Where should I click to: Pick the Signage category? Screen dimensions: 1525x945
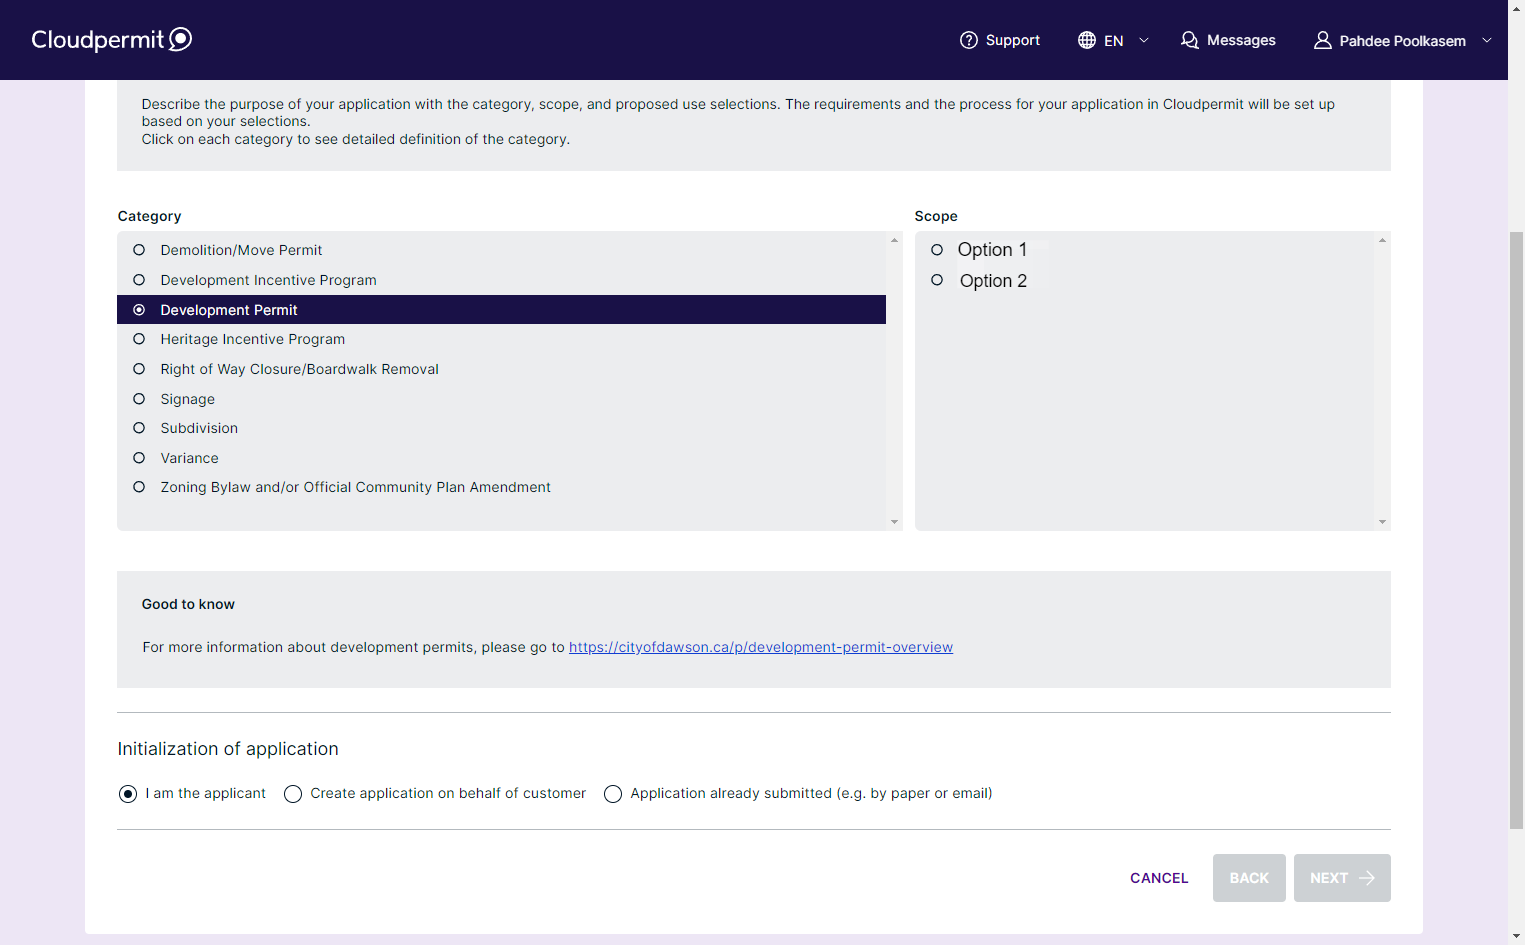click(501, 399)
